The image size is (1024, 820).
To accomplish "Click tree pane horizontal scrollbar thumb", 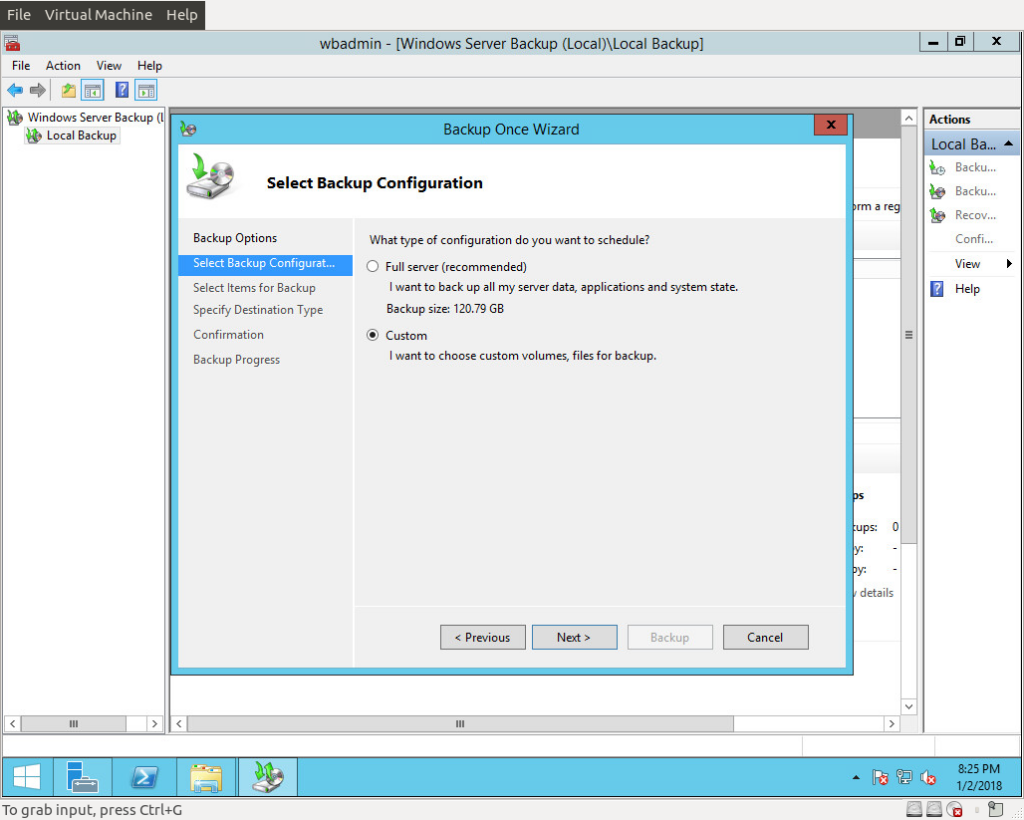I will [x=73, y=723].
